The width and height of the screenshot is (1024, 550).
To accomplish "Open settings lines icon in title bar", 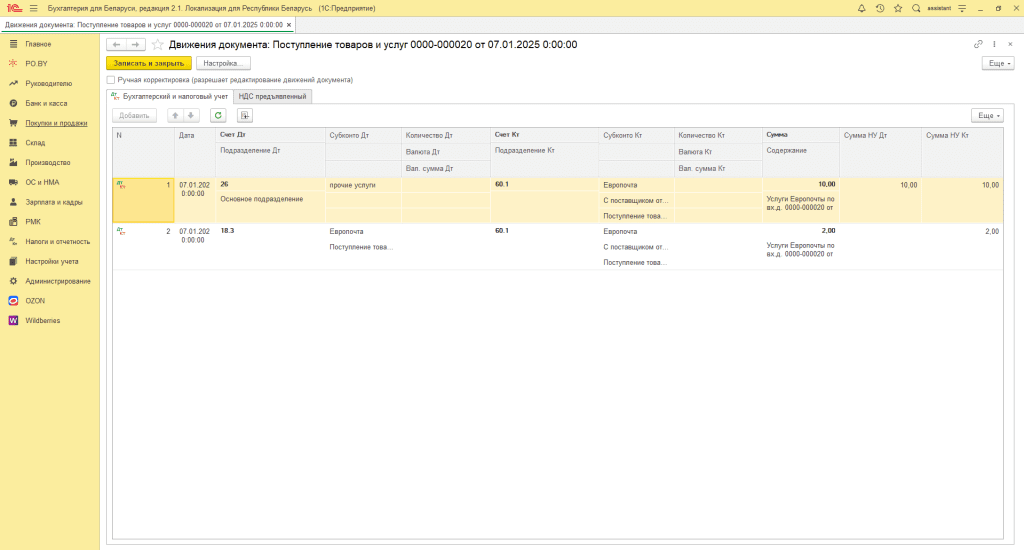I will click(962, 8).
